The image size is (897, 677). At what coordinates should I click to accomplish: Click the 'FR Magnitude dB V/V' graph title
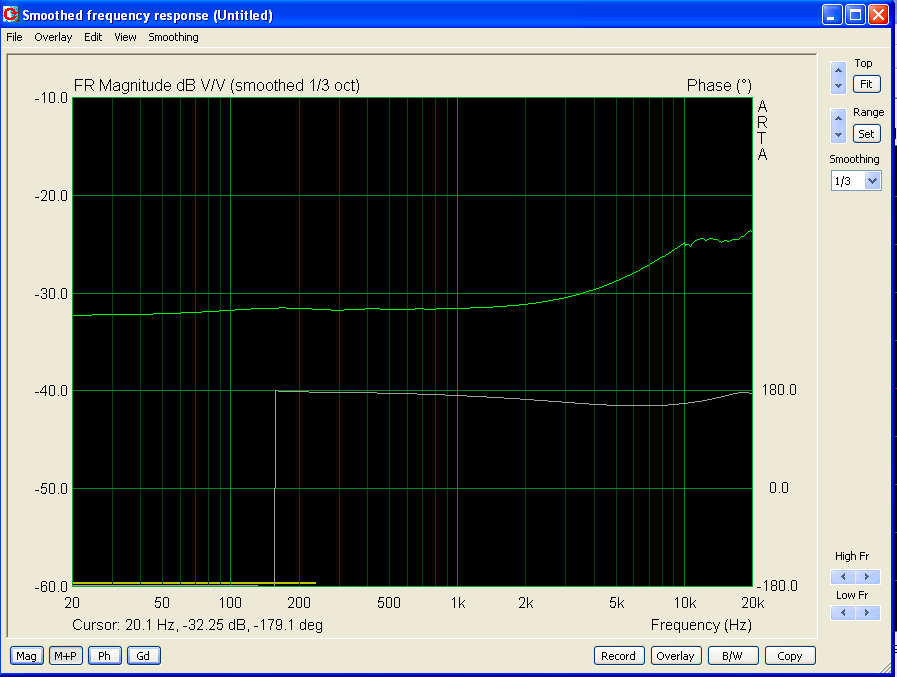[x=217, y=85]
